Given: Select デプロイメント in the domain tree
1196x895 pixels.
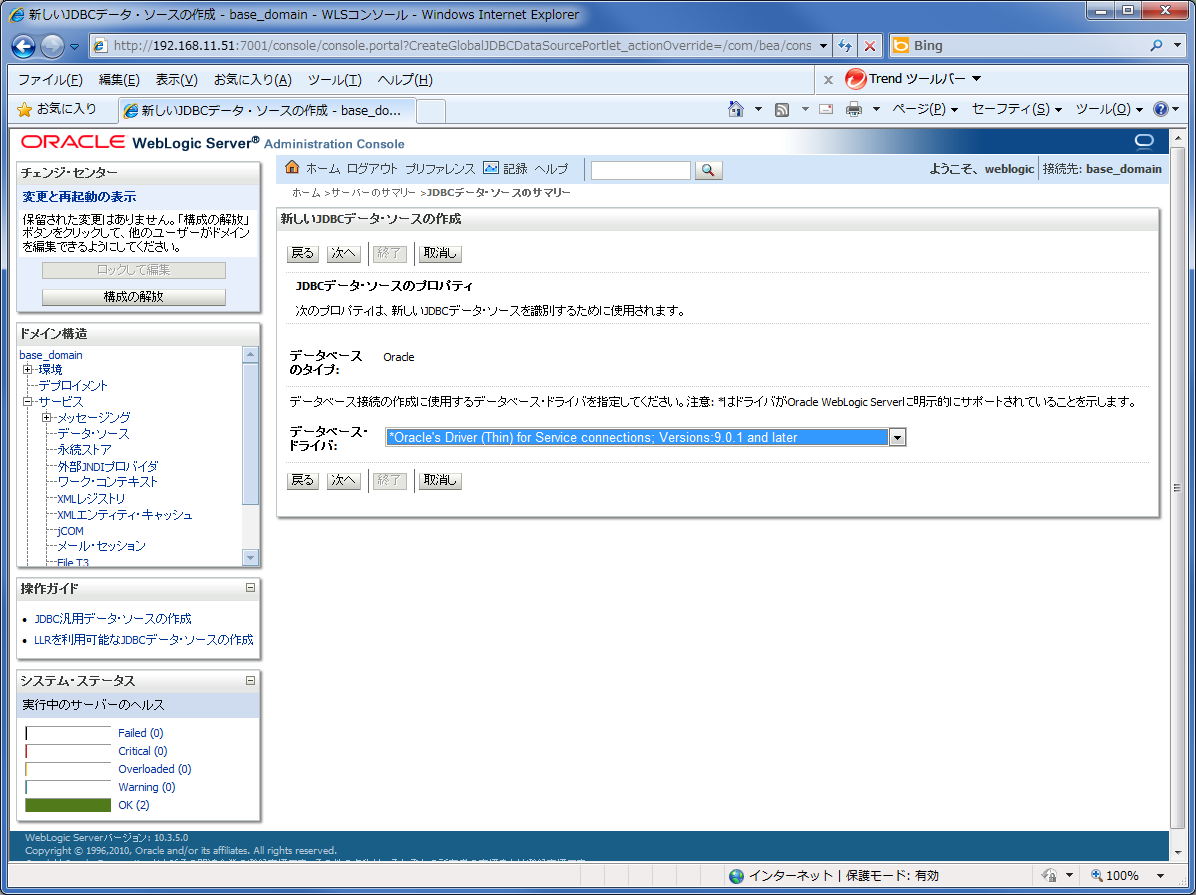Looking at the screenshot, I should tap(73, 385).
